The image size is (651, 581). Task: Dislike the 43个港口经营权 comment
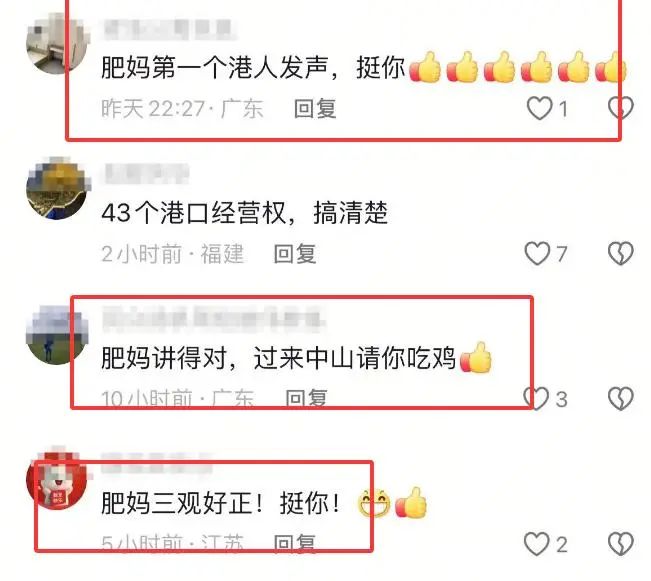(x=620, y=253)
